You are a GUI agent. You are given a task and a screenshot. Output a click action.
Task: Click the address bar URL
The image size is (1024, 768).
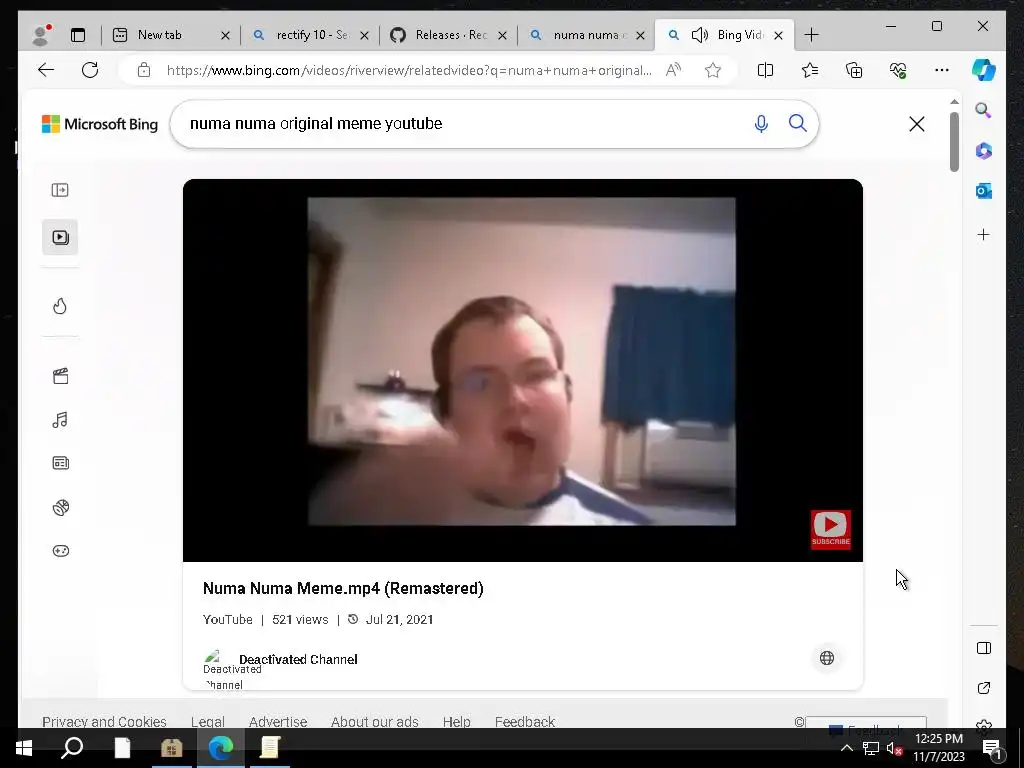[x=409, y=71]
